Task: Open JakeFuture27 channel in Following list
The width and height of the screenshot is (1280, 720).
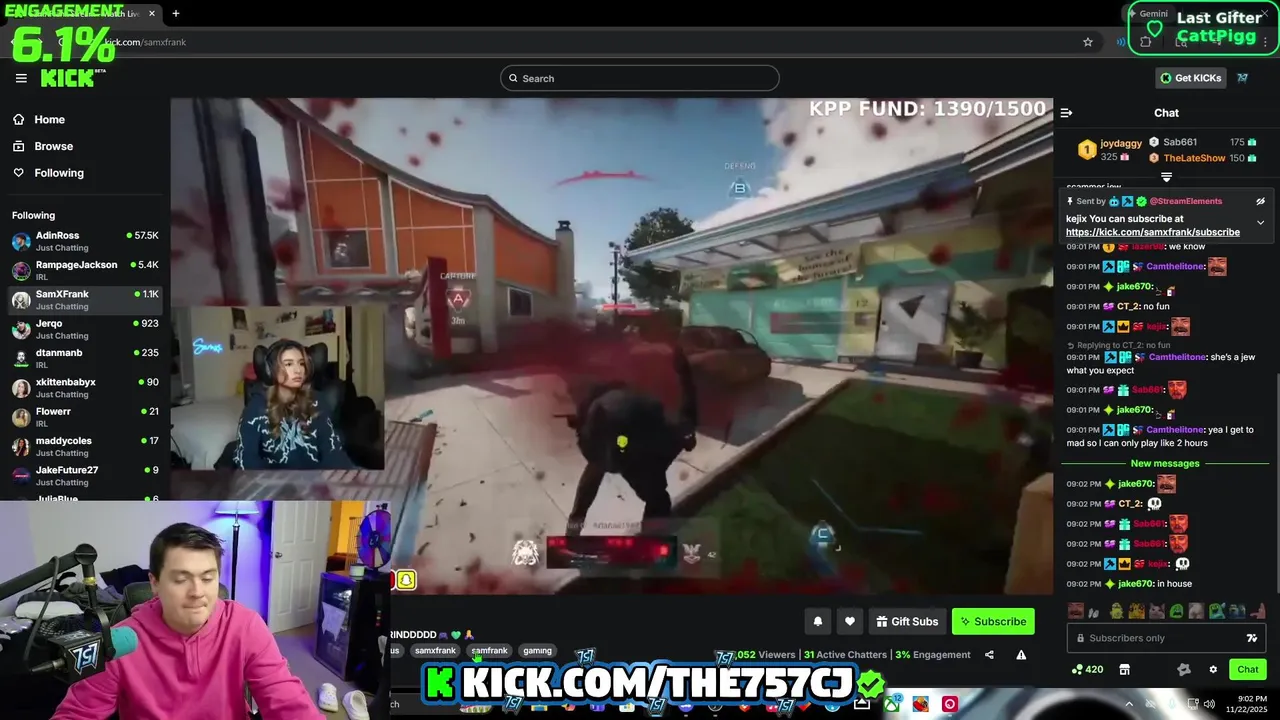Action: [x=85, y=475]
